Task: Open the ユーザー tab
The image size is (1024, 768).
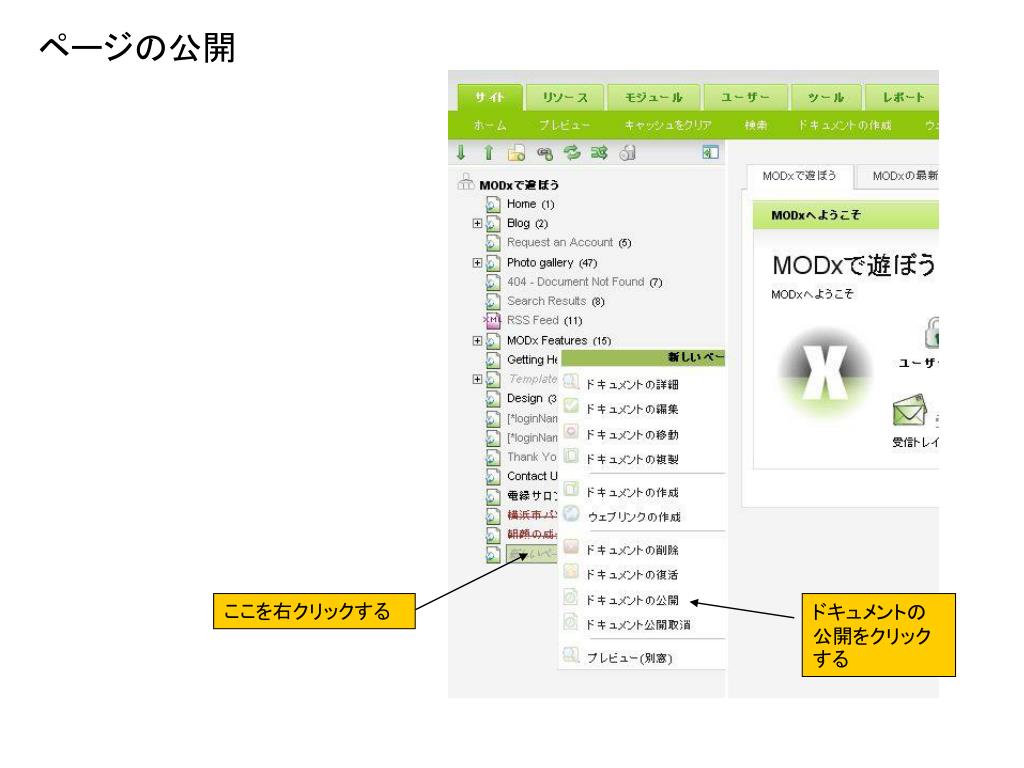Action: [745, 97]
